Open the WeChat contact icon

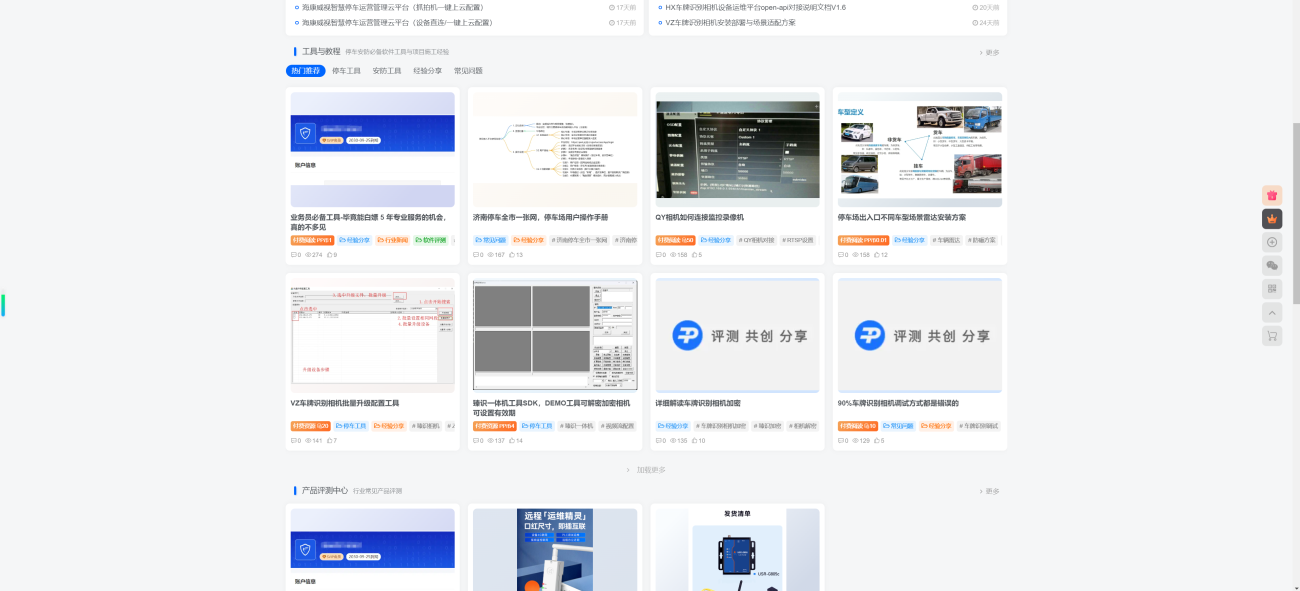point(1272,266)
